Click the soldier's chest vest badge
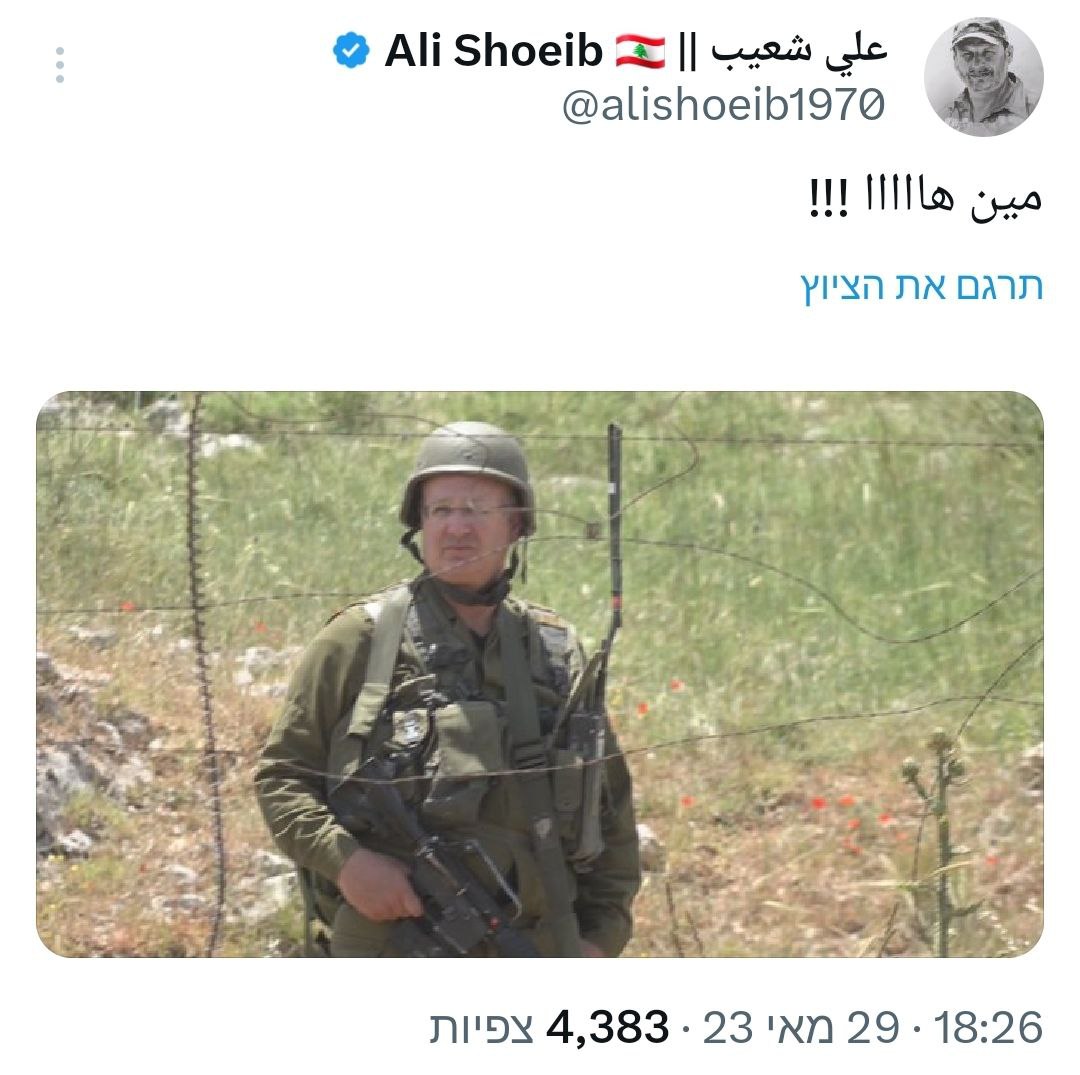The image size is (1080, 1075). pyautogui.click(x=411, y=727)
